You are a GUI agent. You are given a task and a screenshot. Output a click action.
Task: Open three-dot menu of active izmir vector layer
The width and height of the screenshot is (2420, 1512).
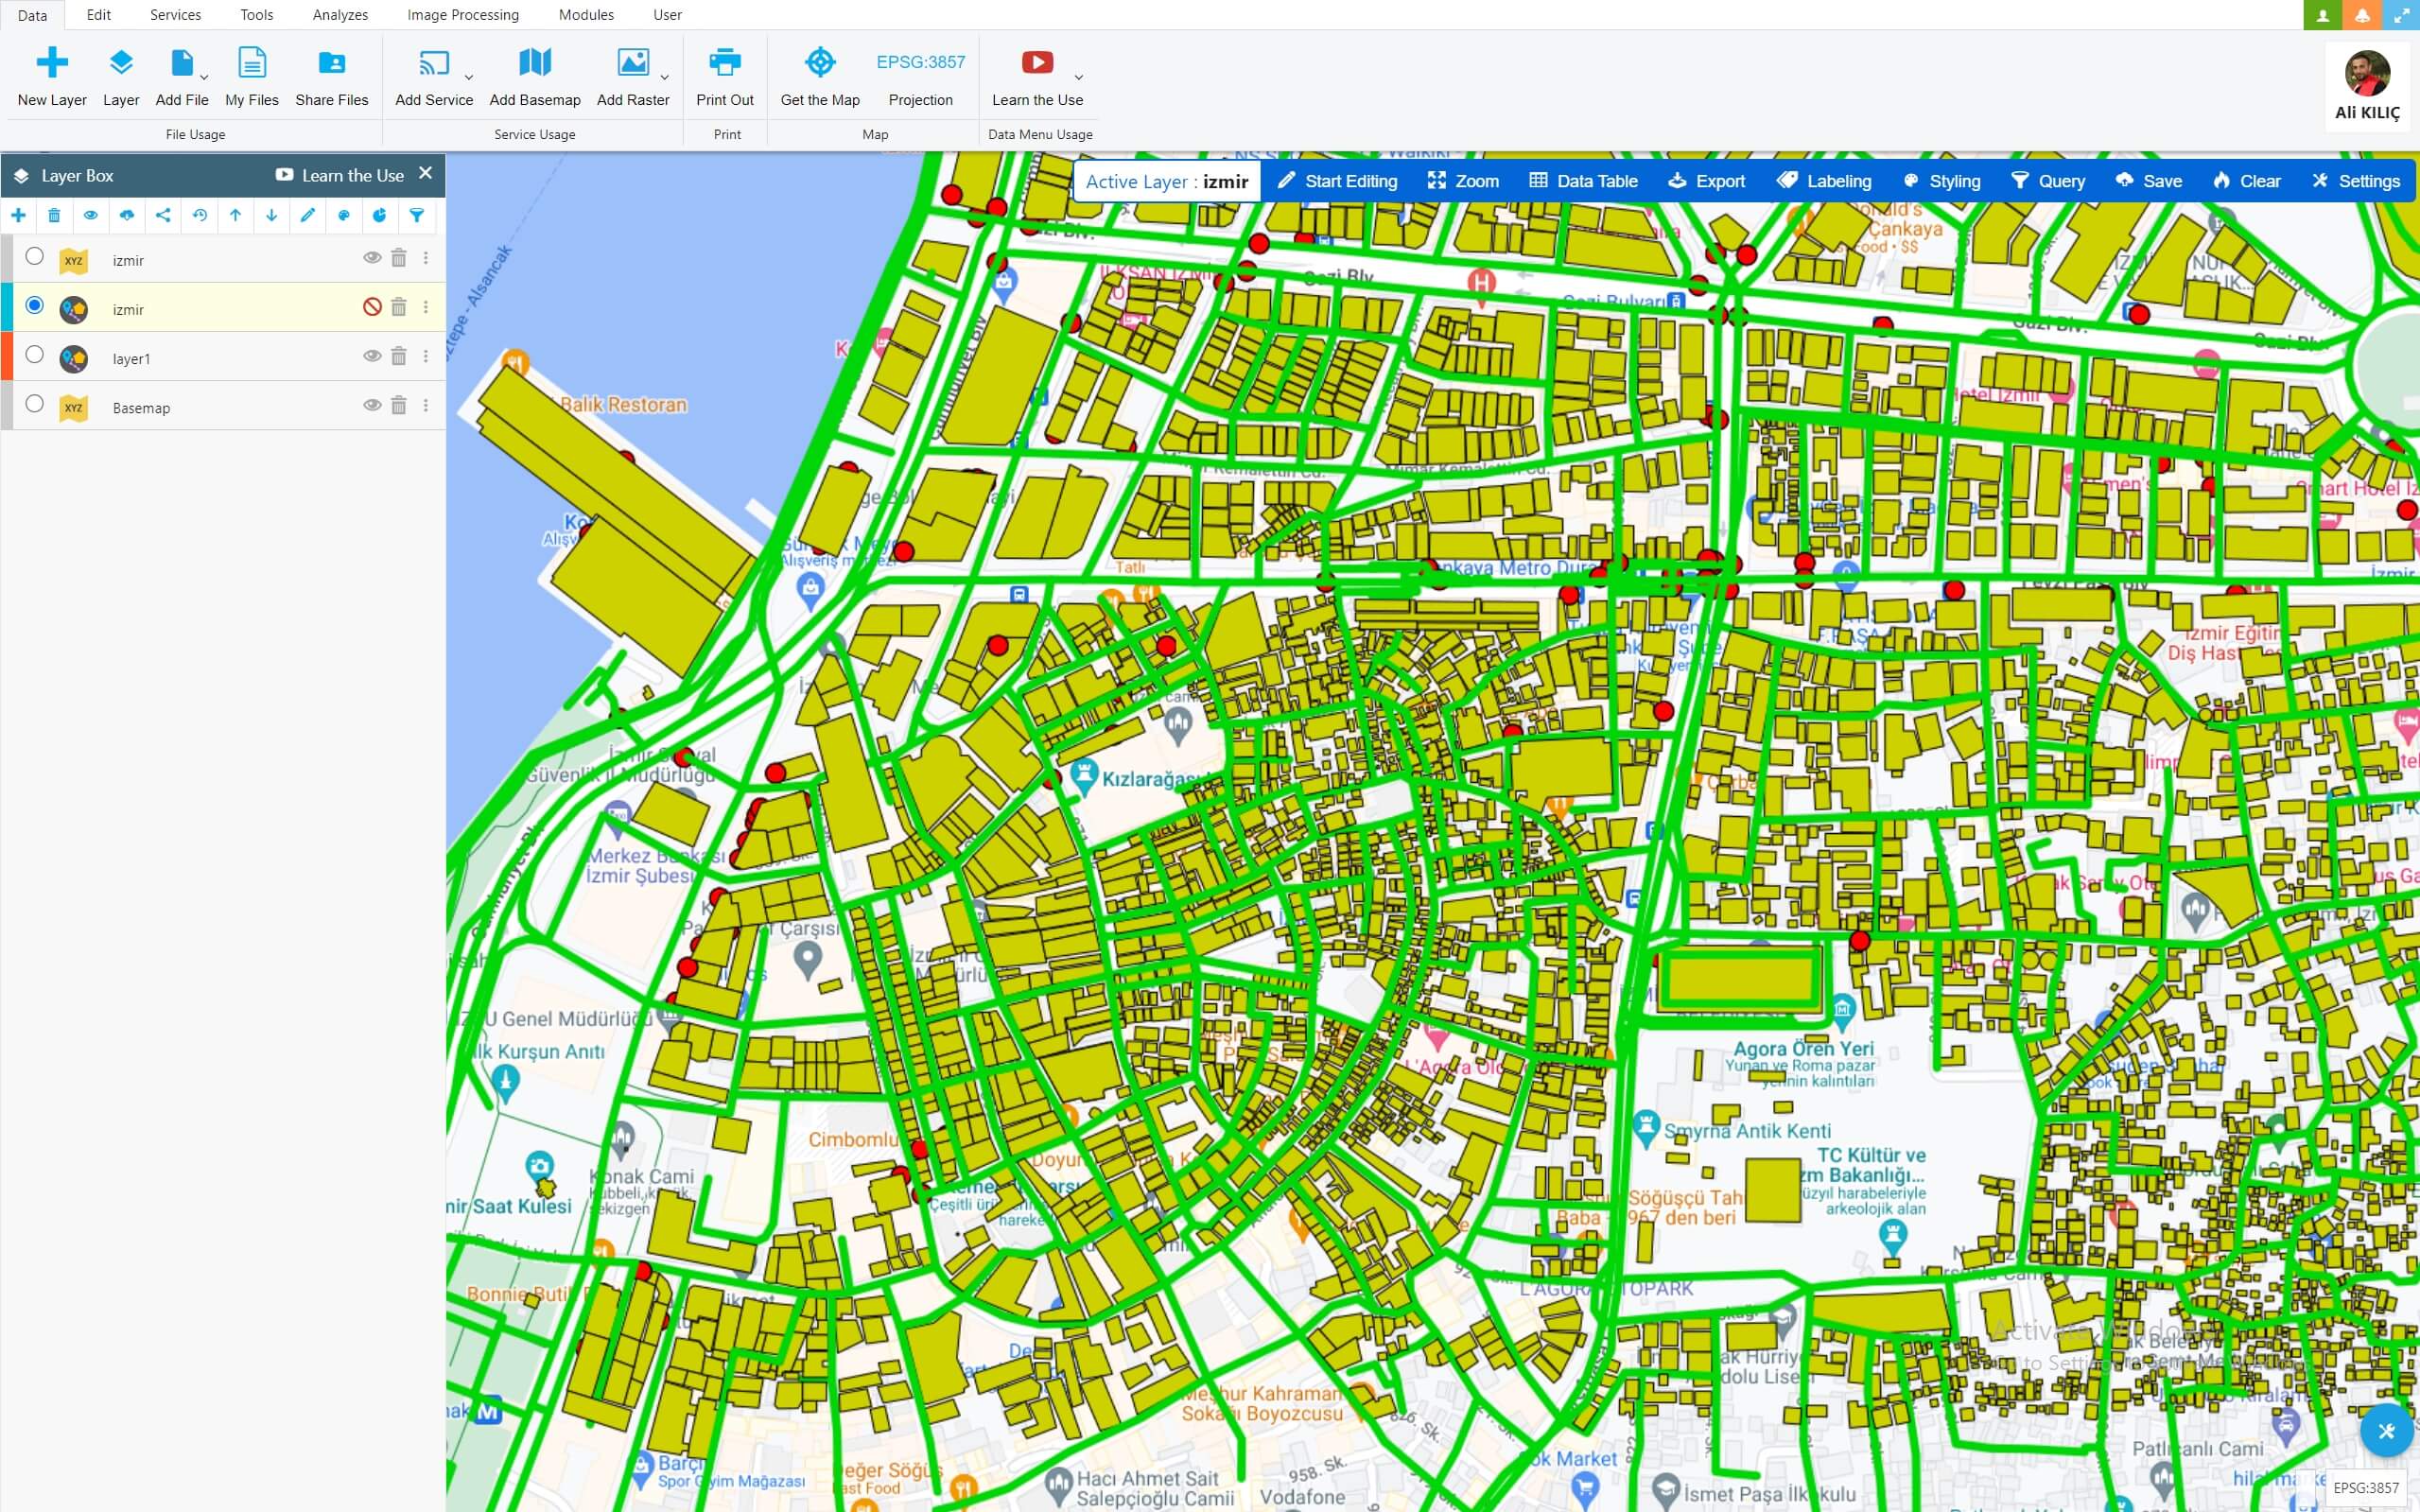coord(426,307)
